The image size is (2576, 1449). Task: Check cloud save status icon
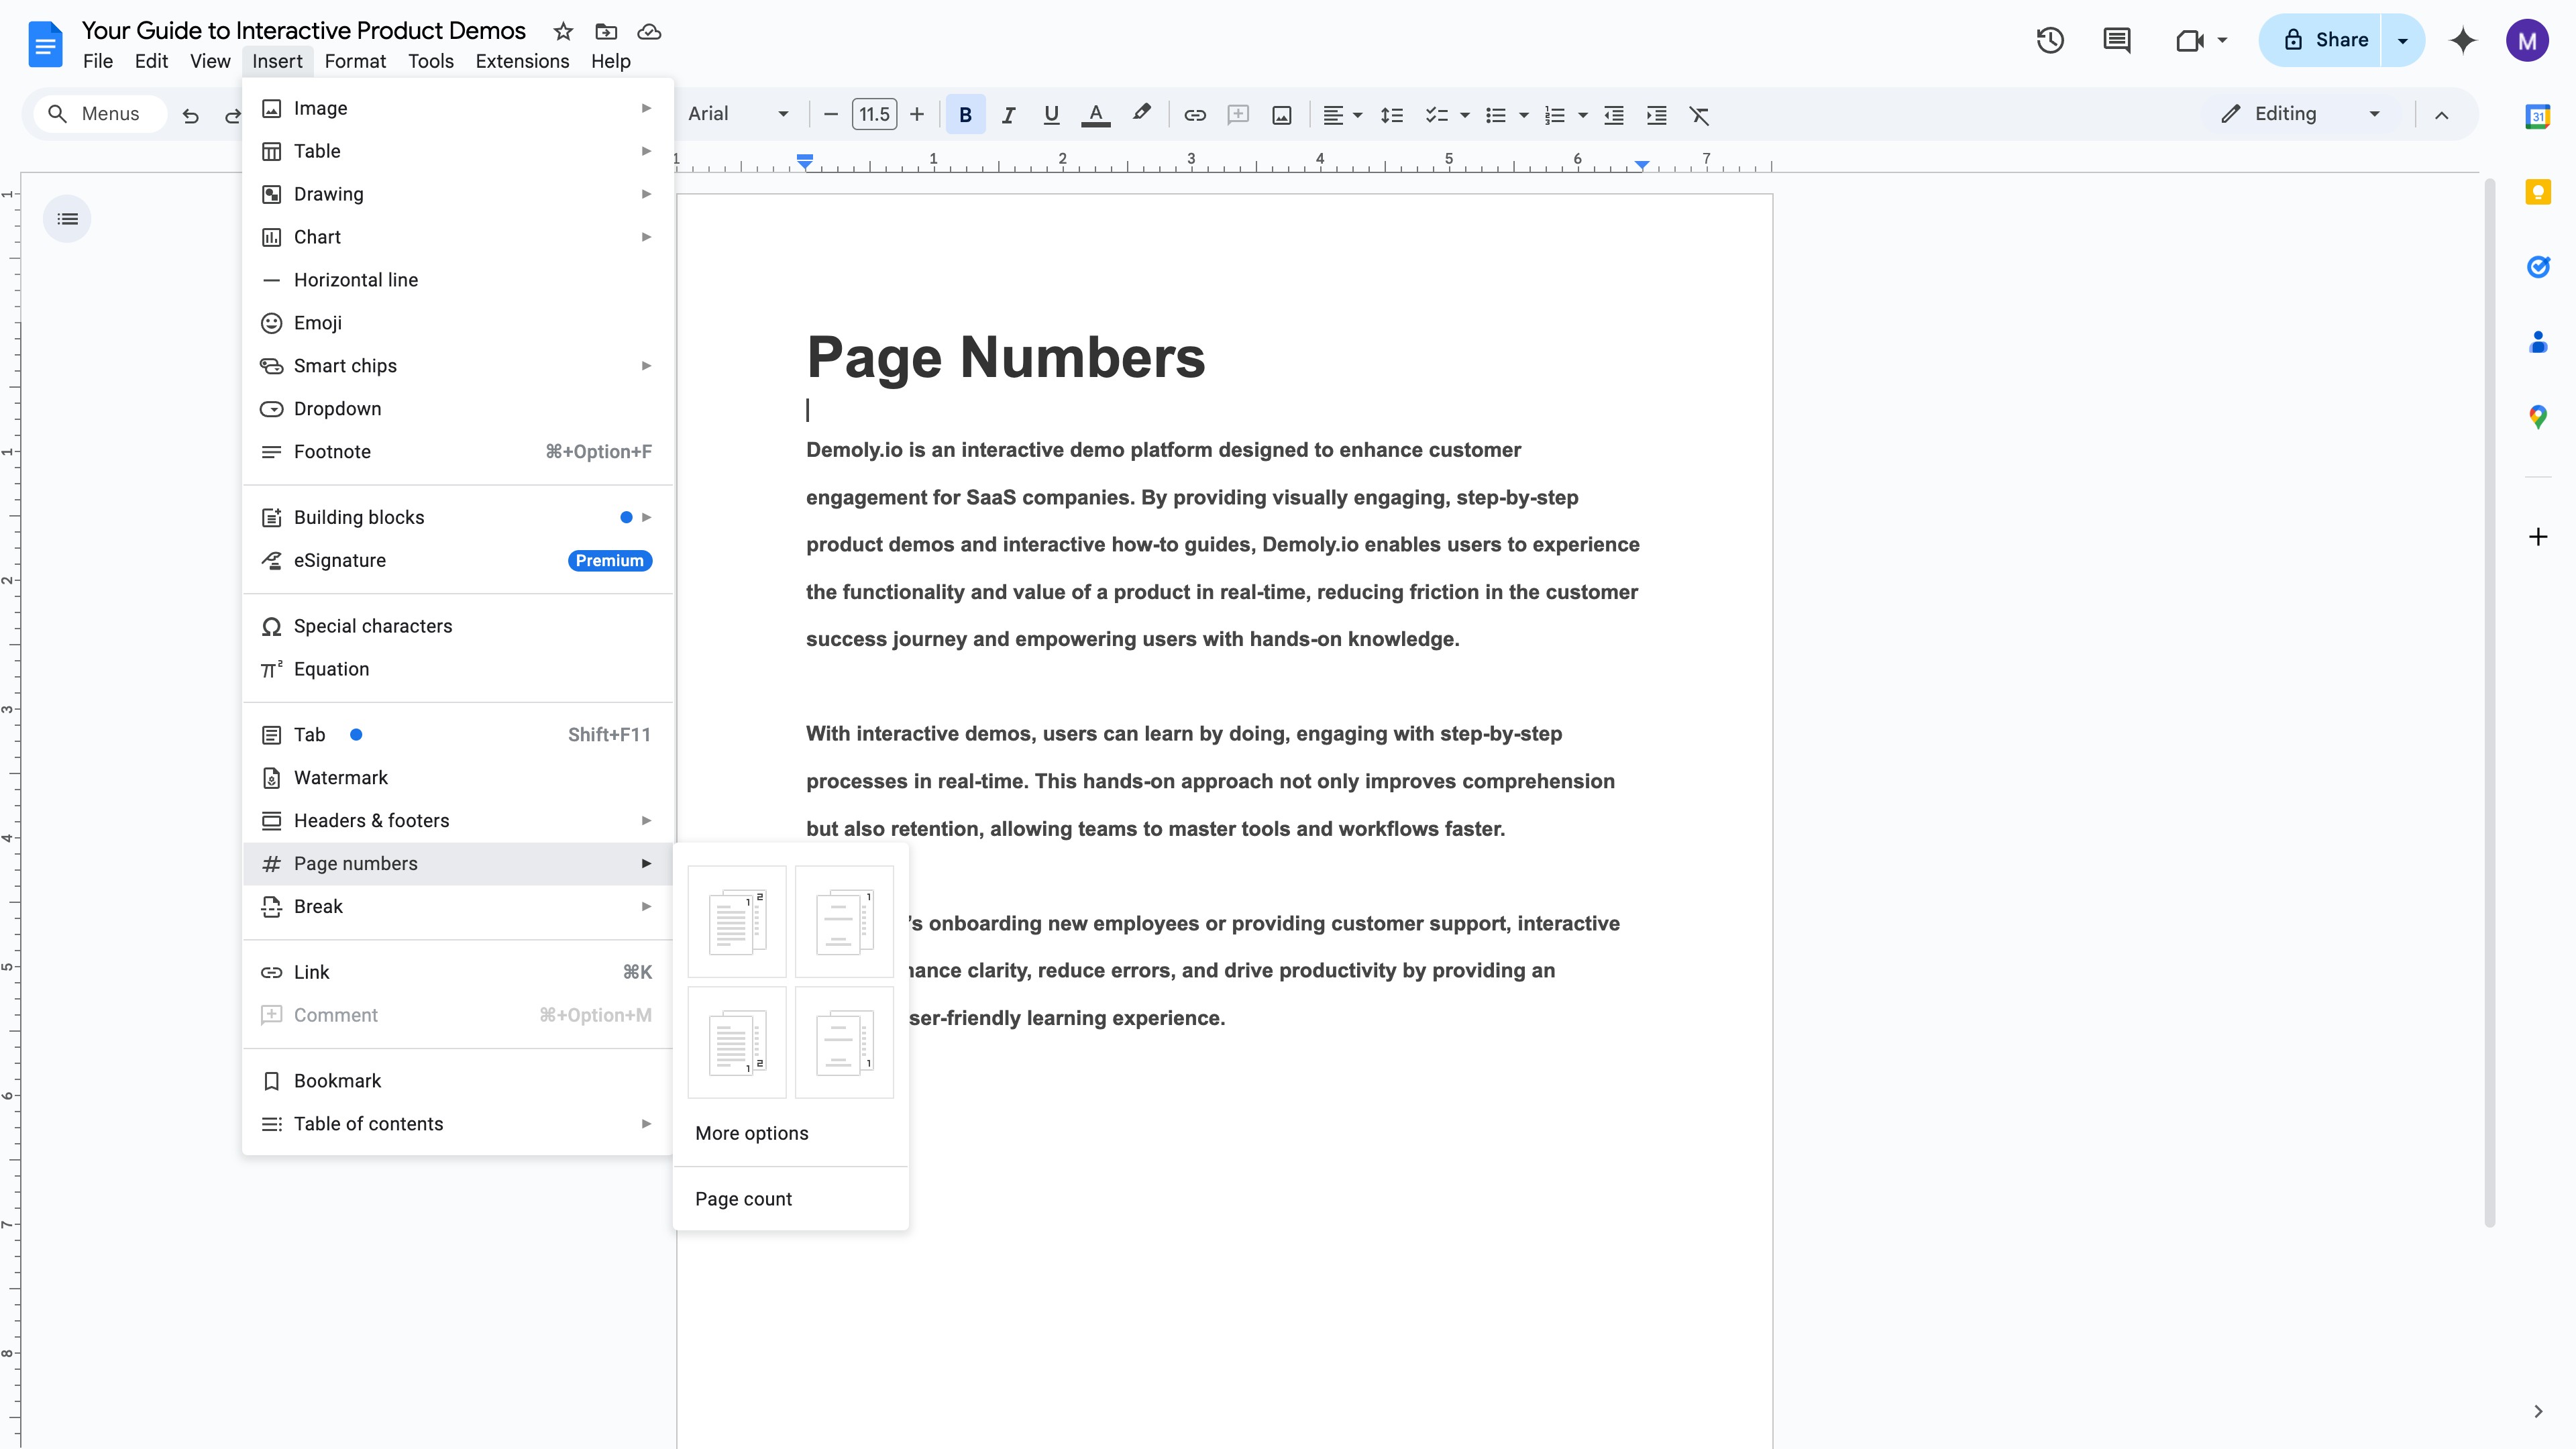pyautogui.click(x=649, y=31)
